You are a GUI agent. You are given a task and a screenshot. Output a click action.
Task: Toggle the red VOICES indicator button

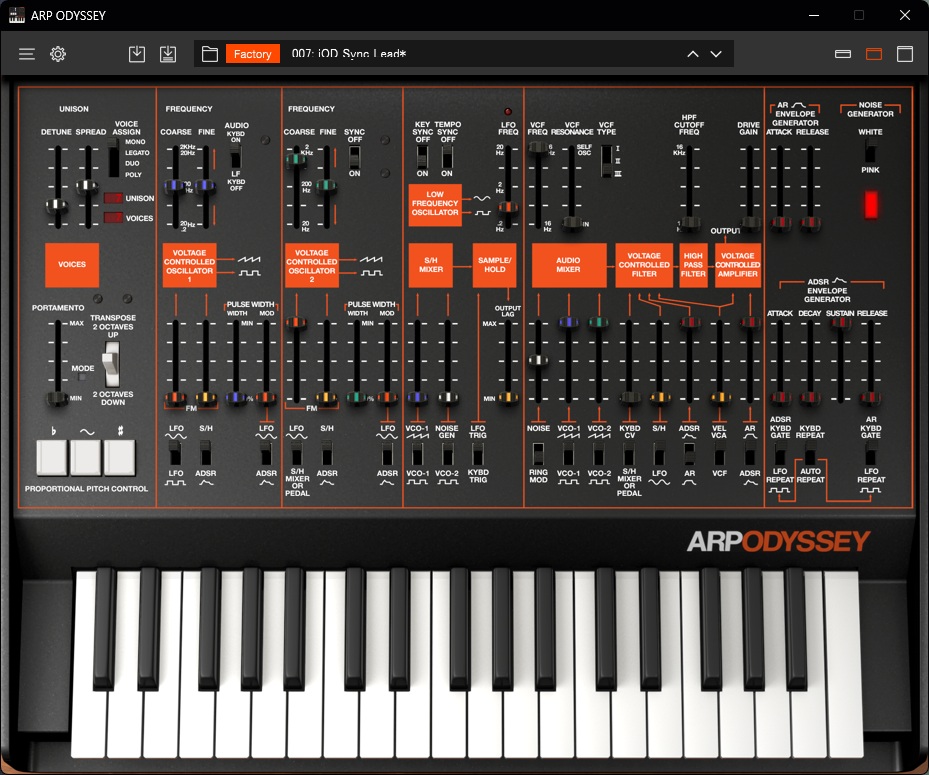(x=113, y=217)
